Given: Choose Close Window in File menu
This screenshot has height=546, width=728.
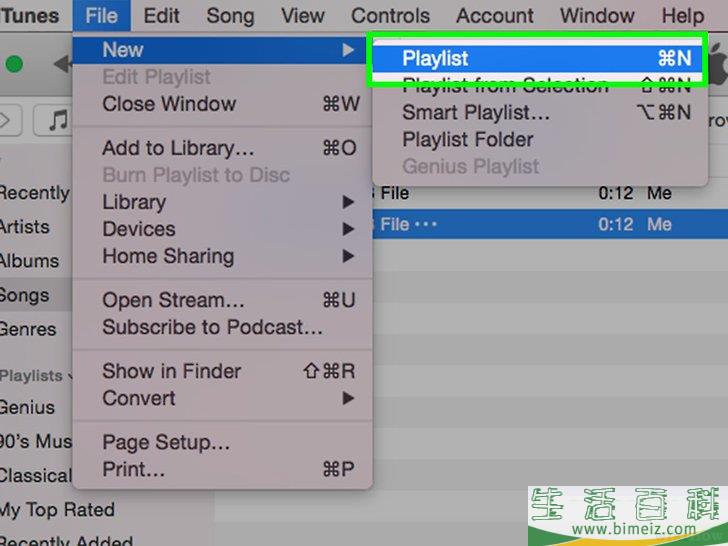Looking at the screenshot, I should coord(222,104).
